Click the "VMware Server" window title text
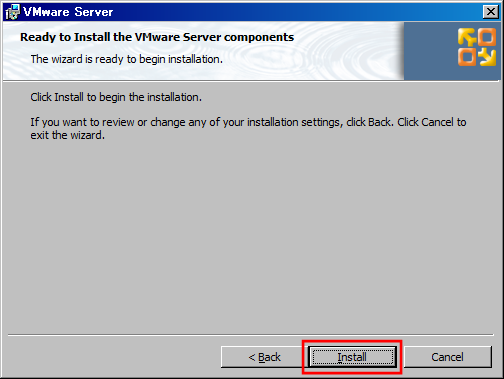The height and width of the screenshot is (379, 504). point(68,12)
